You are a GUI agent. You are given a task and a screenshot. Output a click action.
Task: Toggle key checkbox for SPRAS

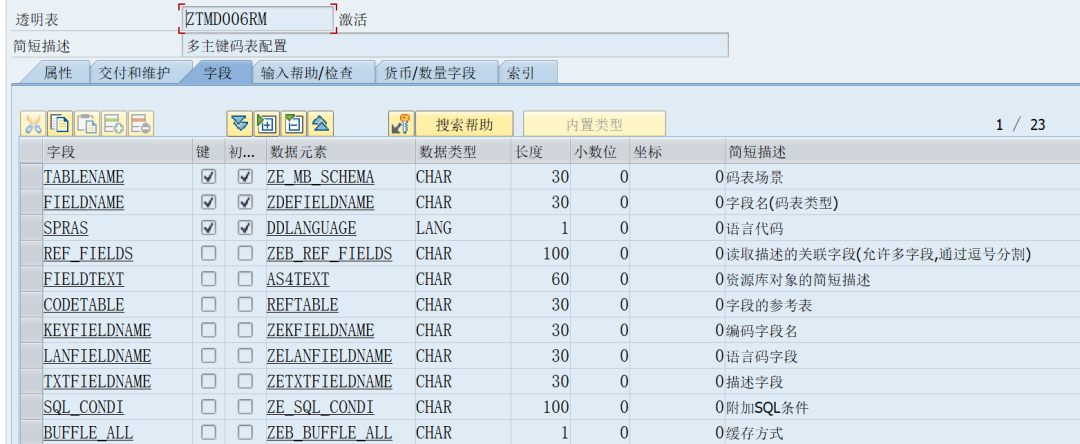[208, 228]
